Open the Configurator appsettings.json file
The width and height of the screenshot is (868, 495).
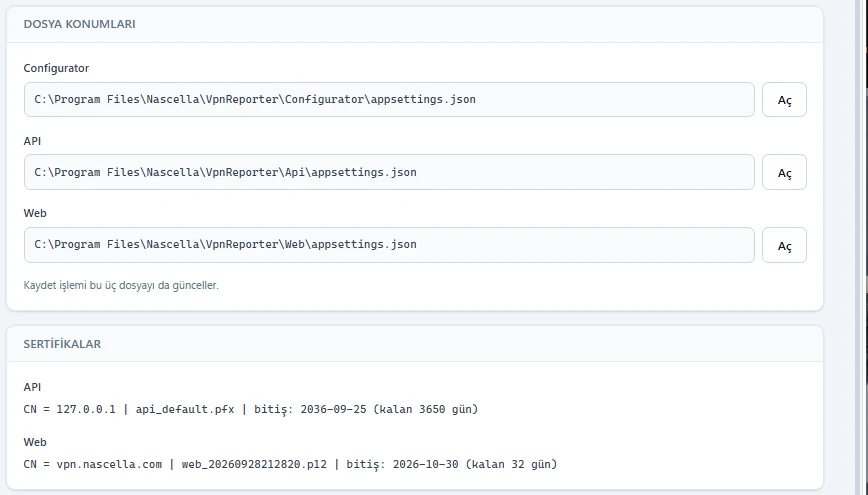click(784, 100)
